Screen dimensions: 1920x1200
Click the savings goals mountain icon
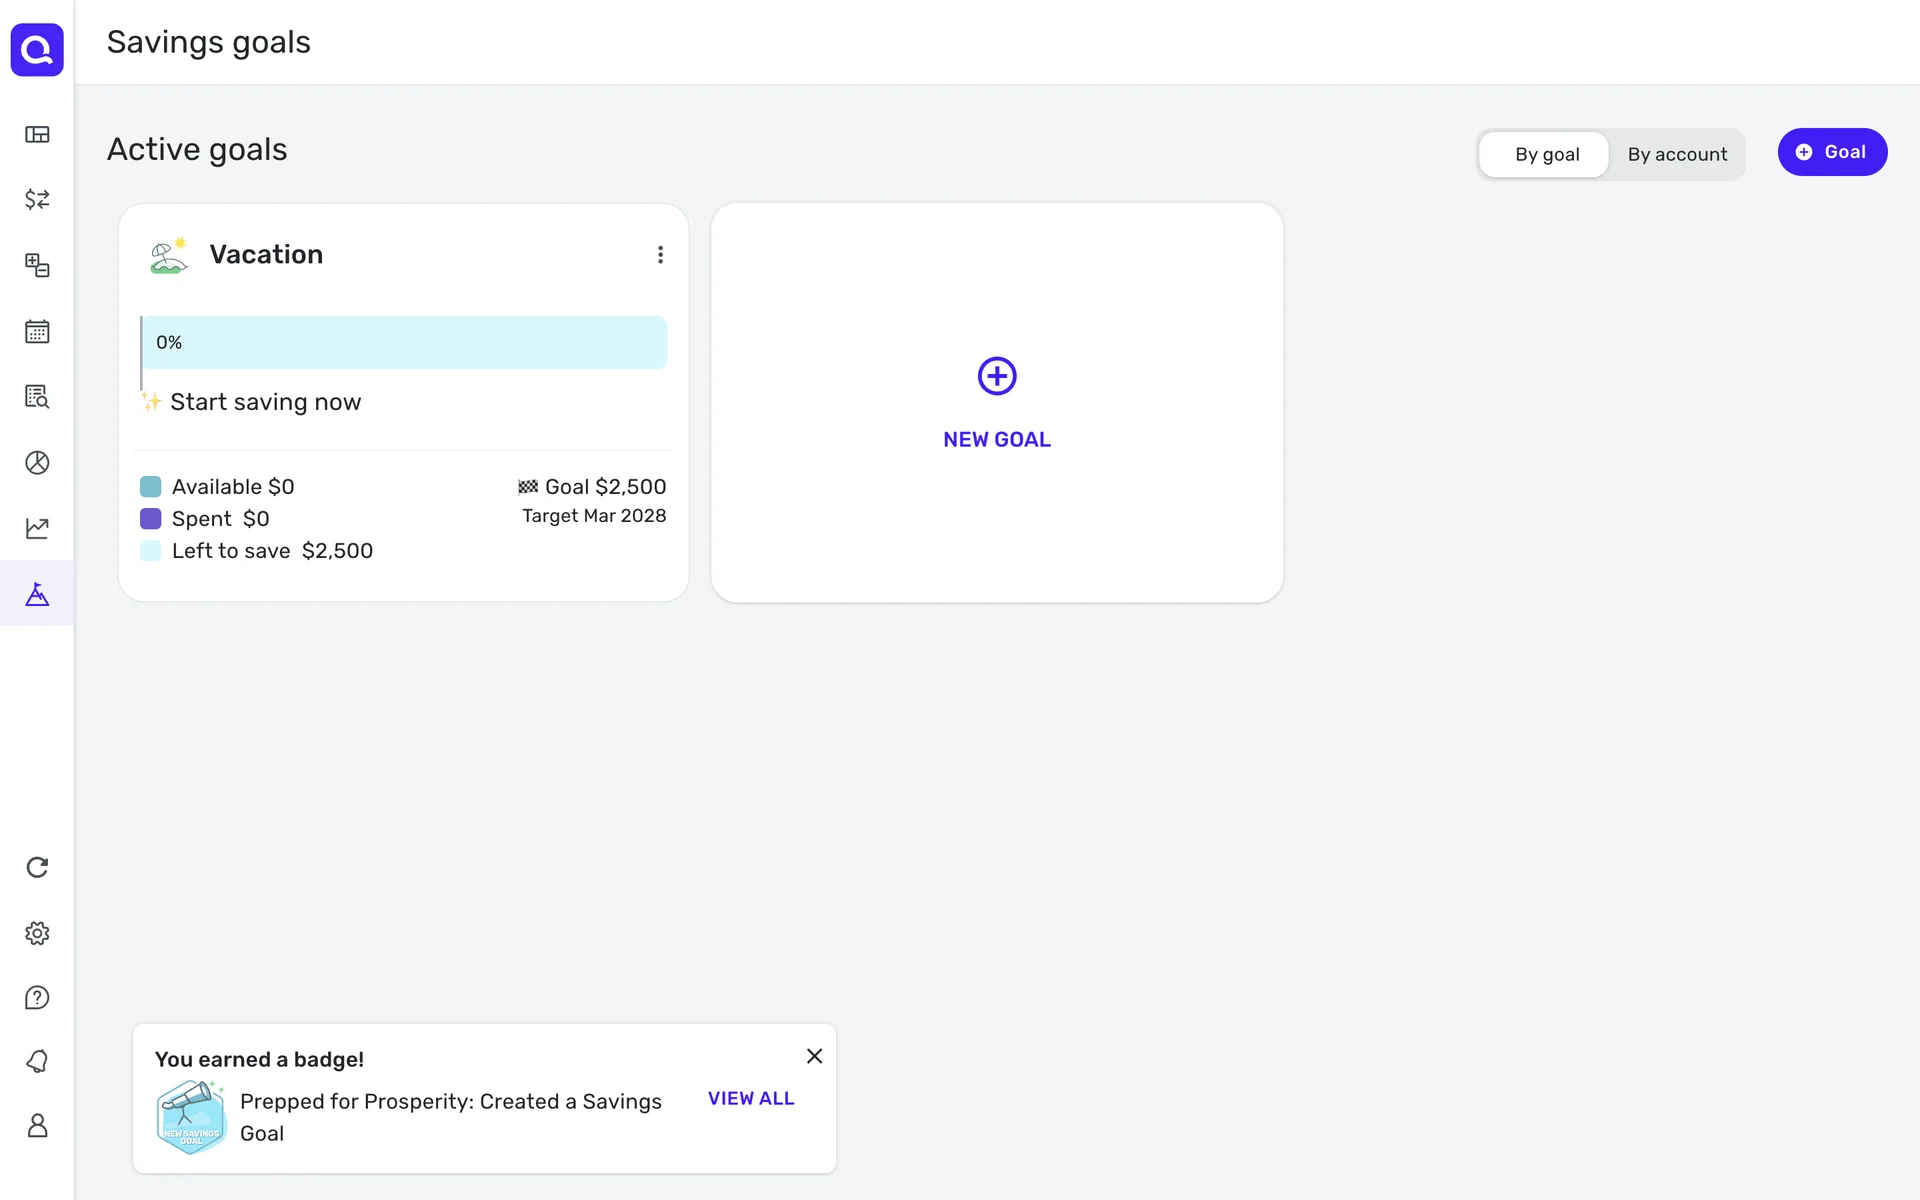pos(37,594)
